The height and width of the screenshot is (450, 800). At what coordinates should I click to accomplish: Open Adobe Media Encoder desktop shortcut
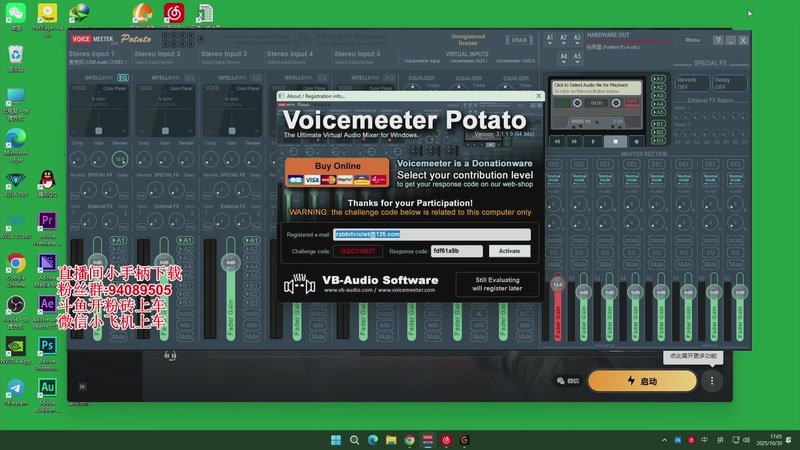(x=47, y=270)
